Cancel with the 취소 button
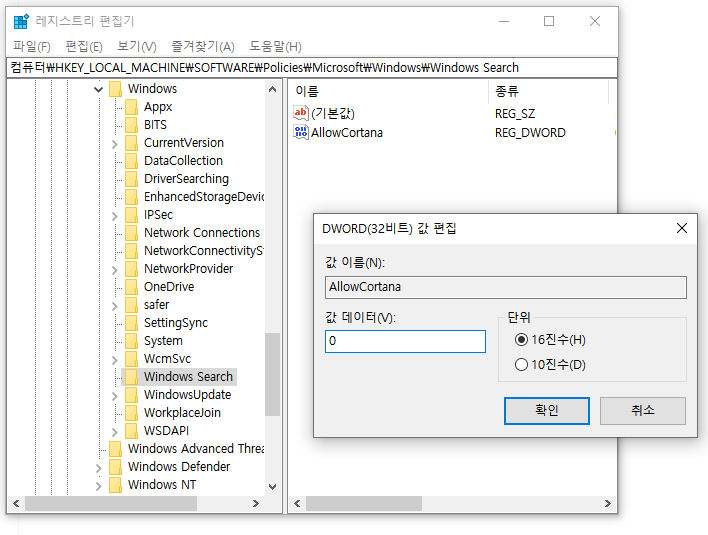This screenshot has height=535, width=708. pos(643,410)
